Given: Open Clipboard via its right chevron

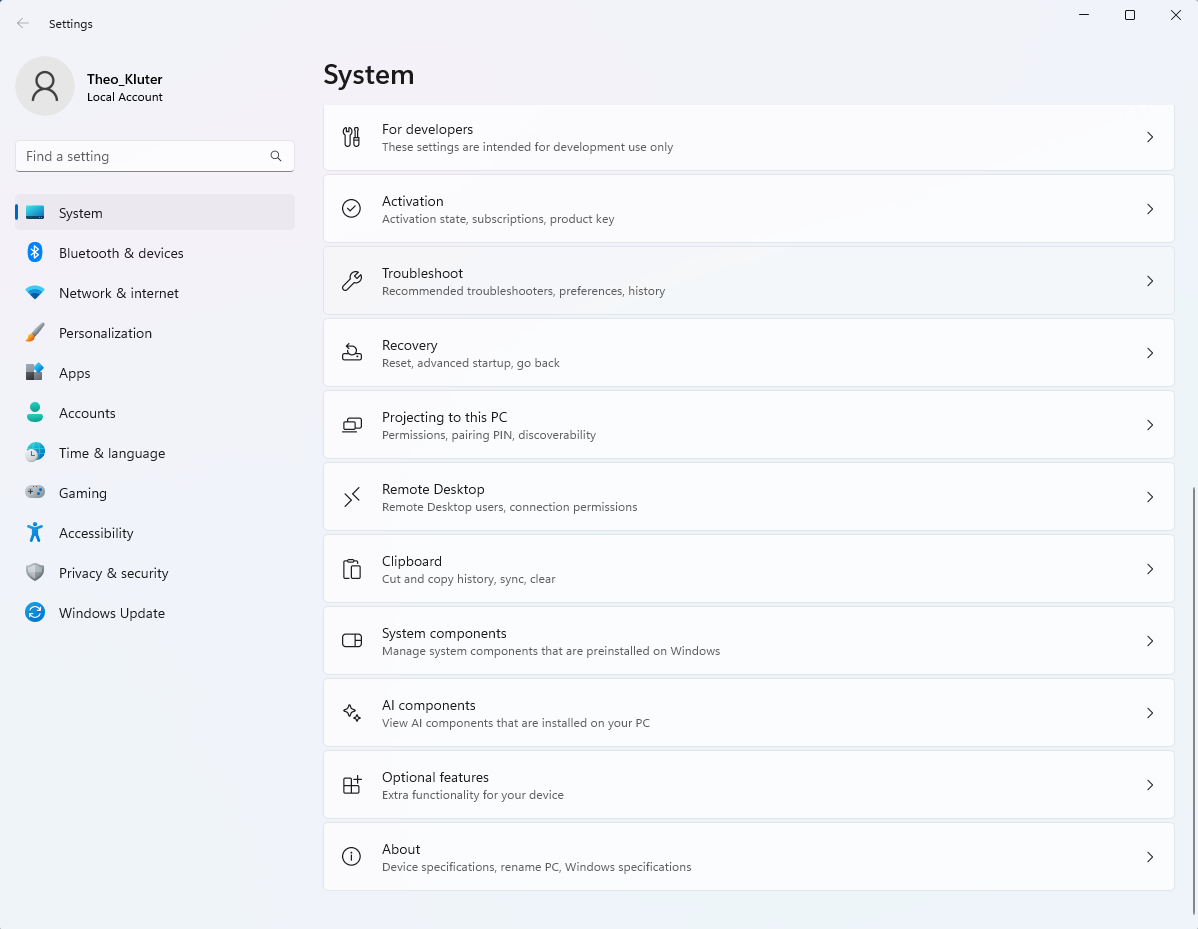Looking at the screenshot, I should [x=1150, y=569].
